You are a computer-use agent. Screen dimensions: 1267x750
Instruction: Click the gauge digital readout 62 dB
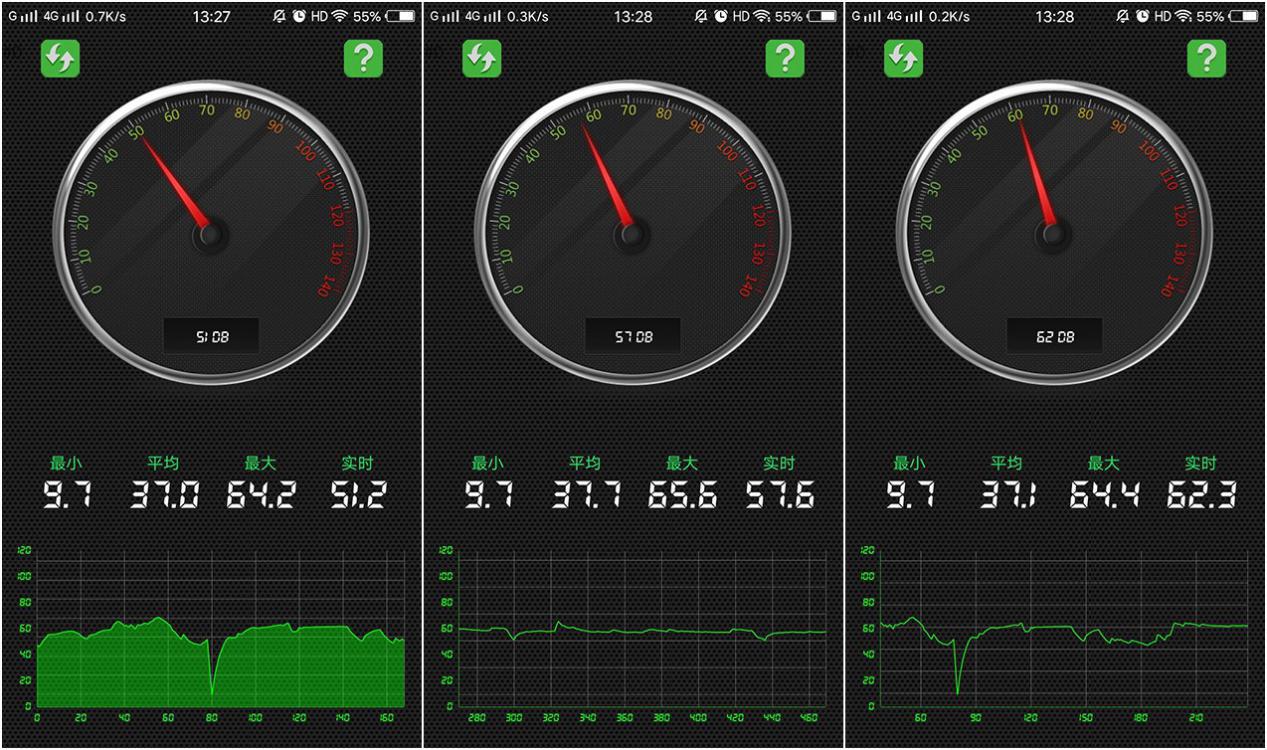pos(1055,337)
